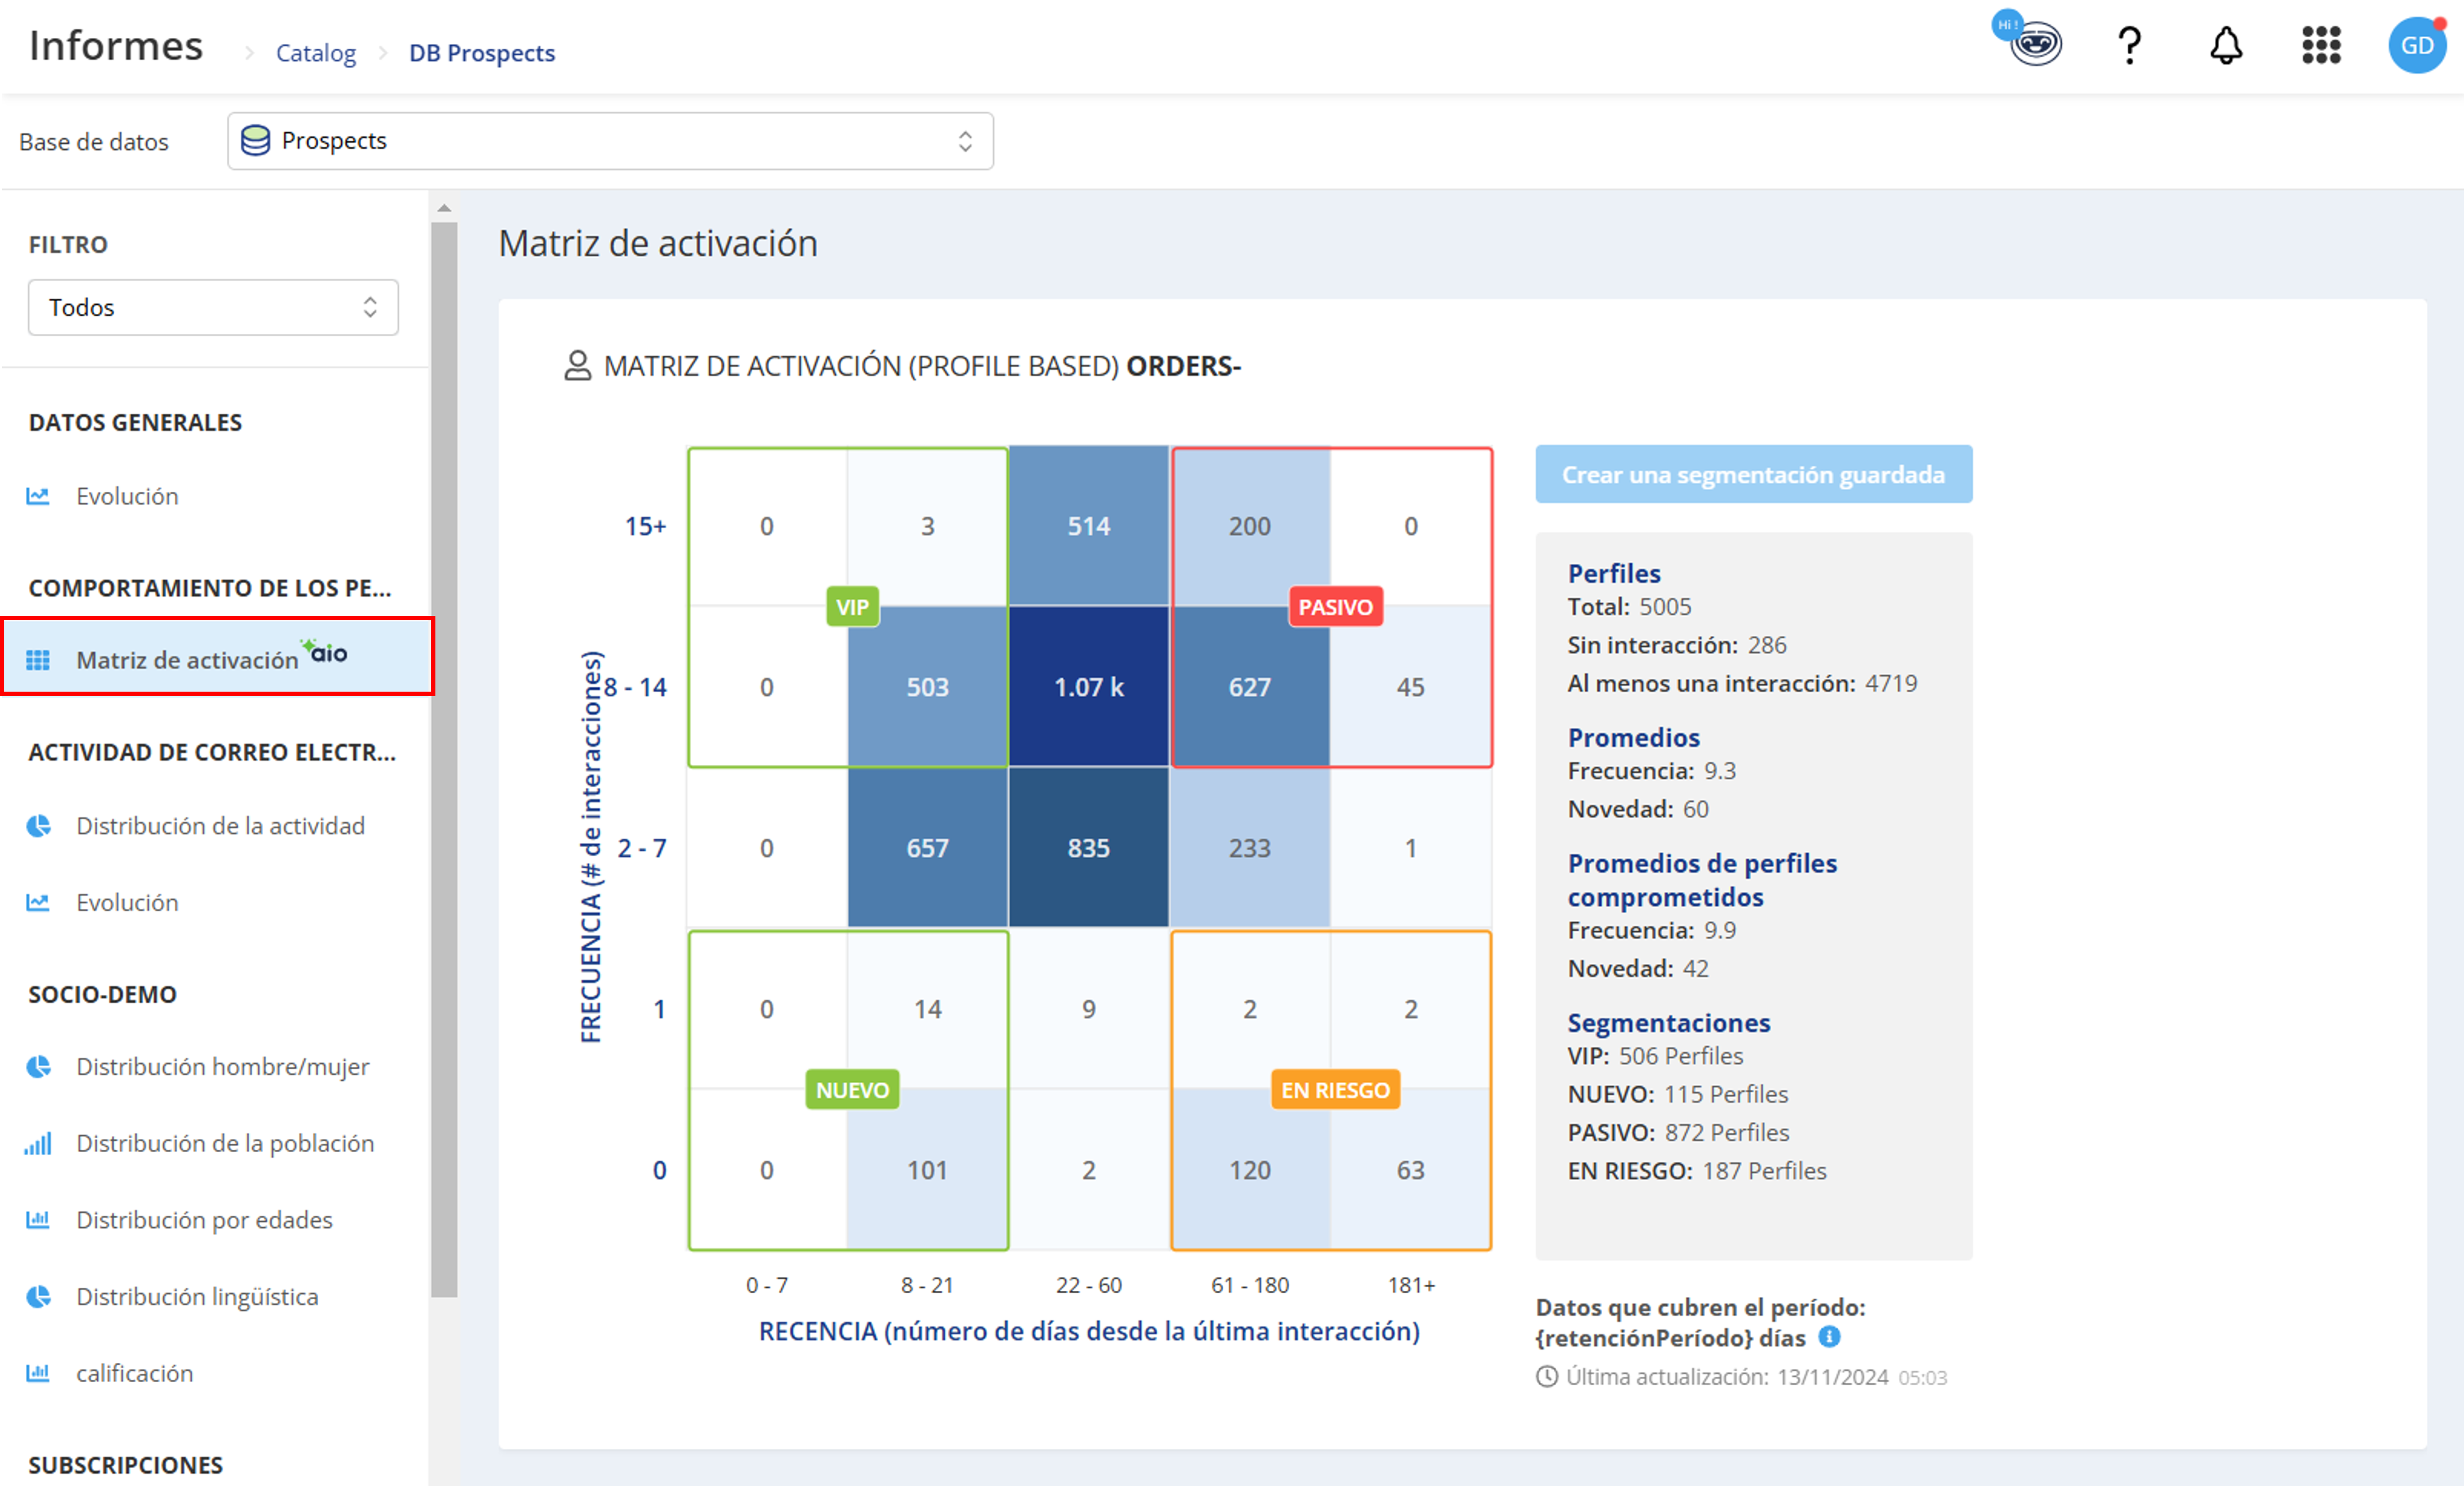Open the apps grid launcher
Screen dimensions: 2464x1486
2321,46
